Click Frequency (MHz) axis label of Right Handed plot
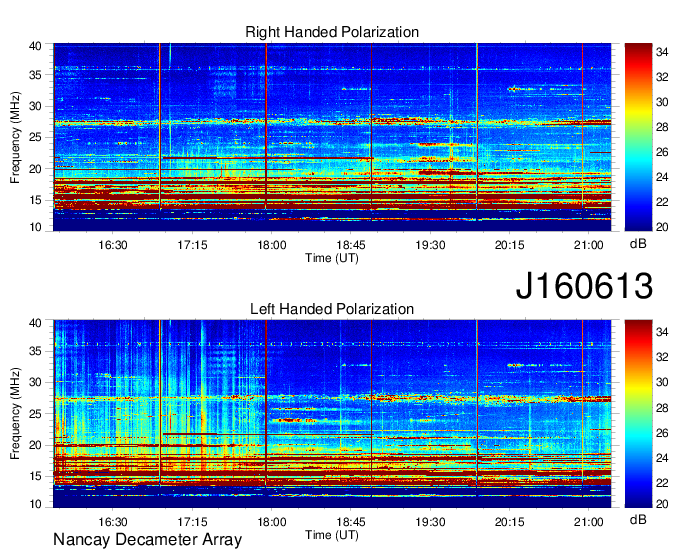This screenshot has height=552, width=680. [x=15, y=137]
